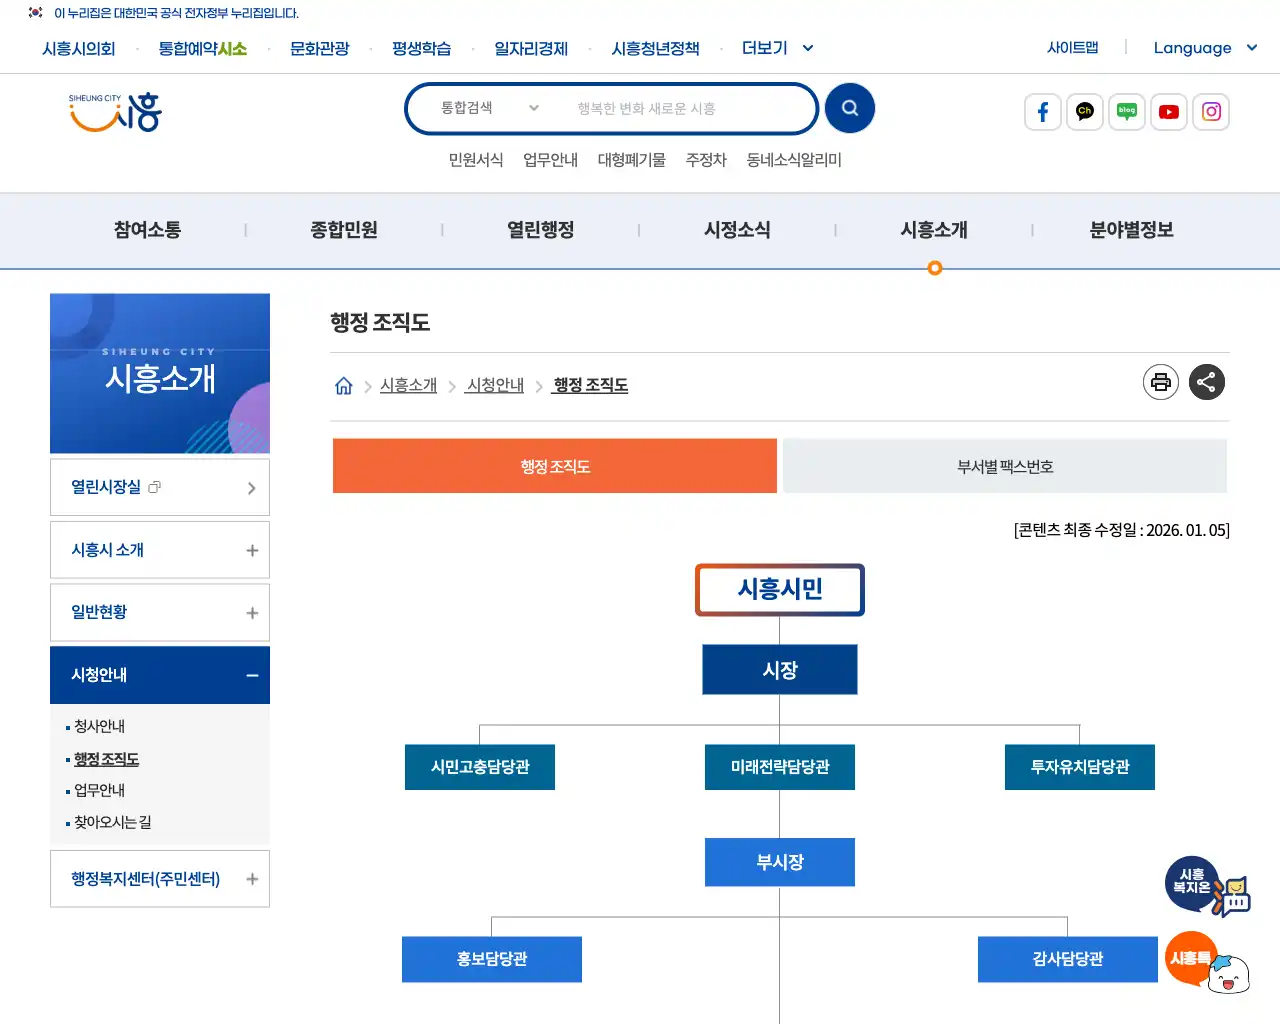The width and height of the screenshot is (1280, 1024).
Task: Click 주정차 quick link
Action: coord(706,160)
